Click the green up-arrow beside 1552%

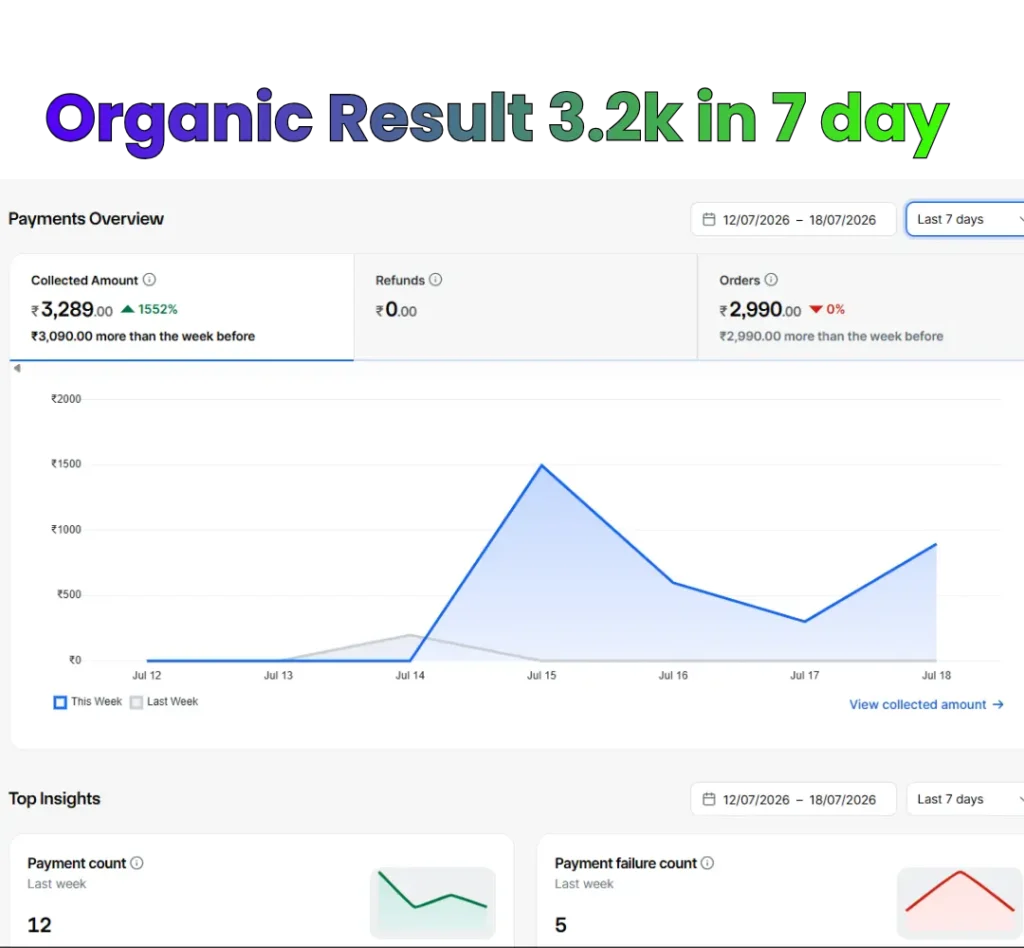[128, 309]
